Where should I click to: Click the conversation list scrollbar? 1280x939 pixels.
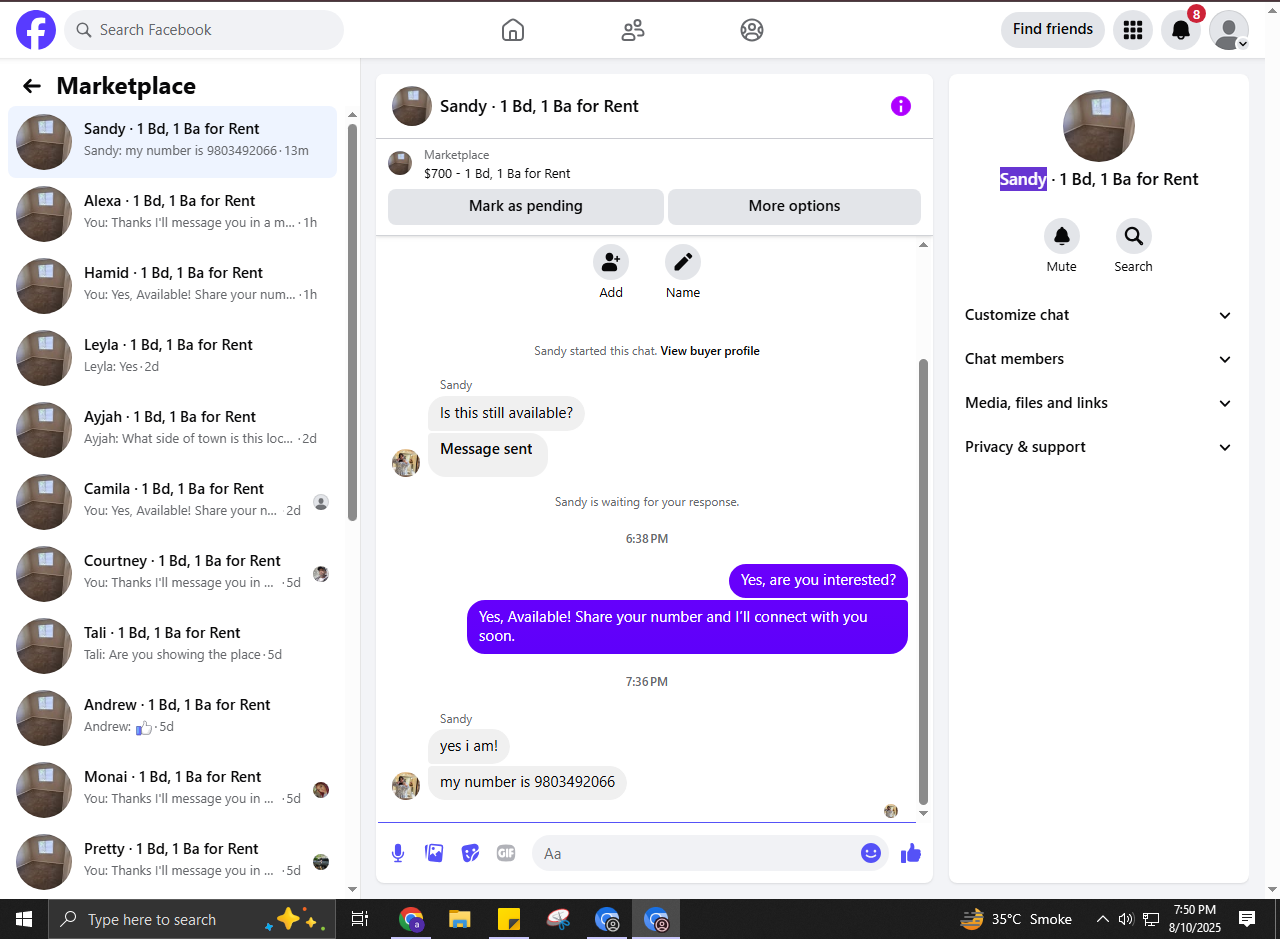352,322
